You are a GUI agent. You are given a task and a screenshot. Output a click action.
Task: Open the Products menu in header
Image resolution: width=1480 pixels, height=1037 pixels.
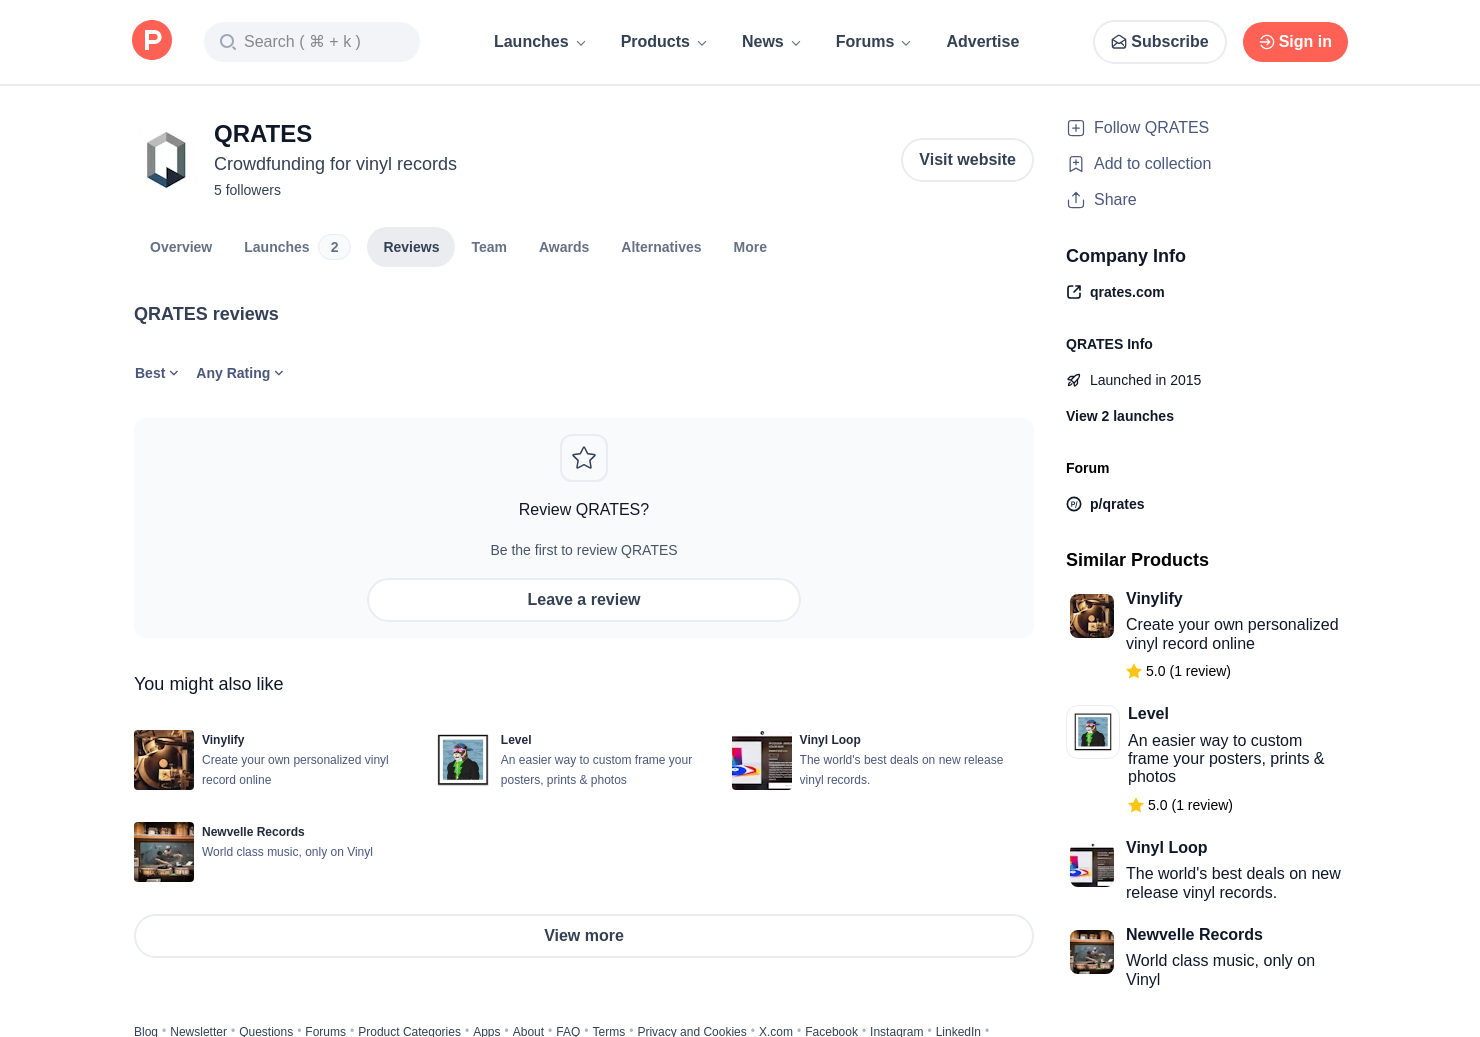(x=664, y=42)
